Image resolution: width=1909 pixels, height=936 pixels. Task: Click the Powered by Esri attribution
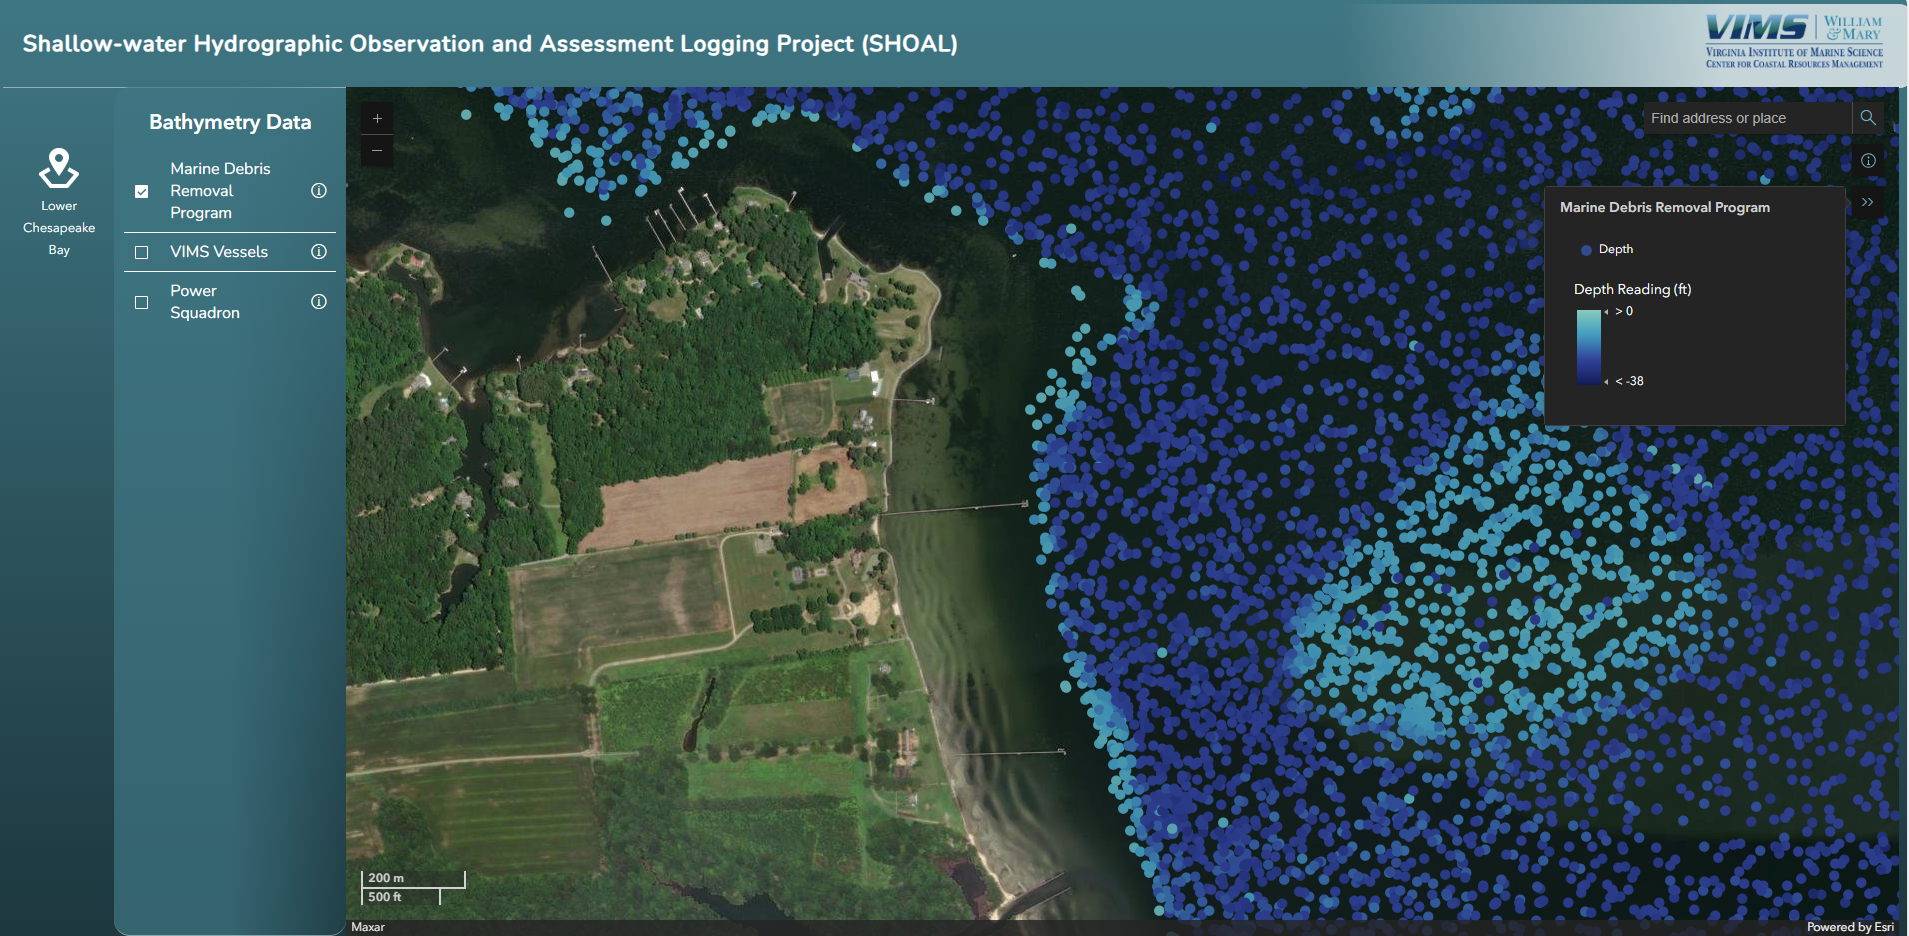click(x=1849, y=927)
